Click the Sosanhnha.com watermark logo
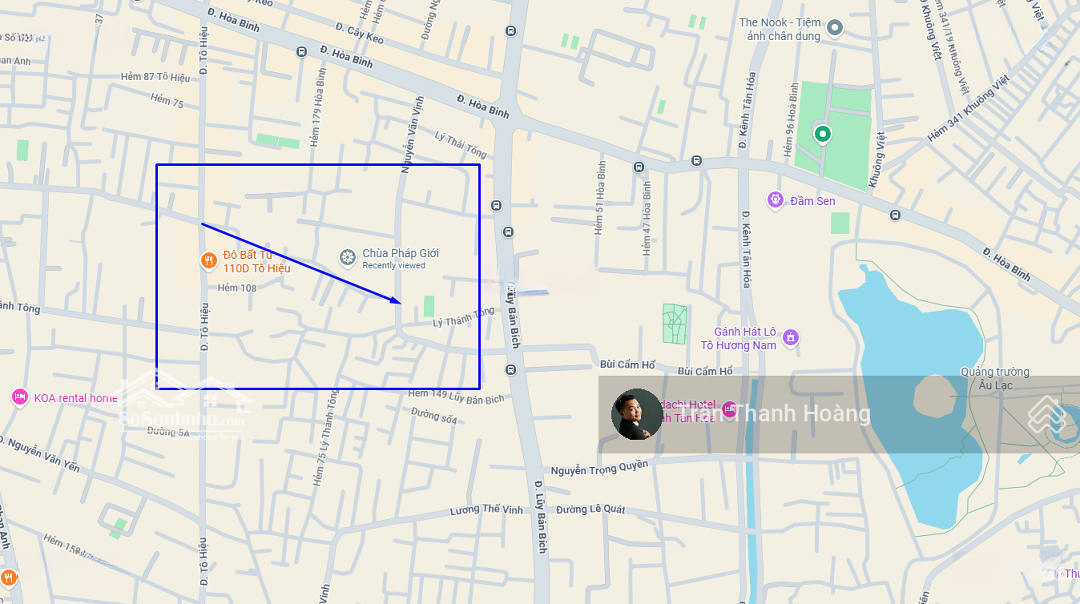The image size is (1080, 604). (x=183, y=406)
